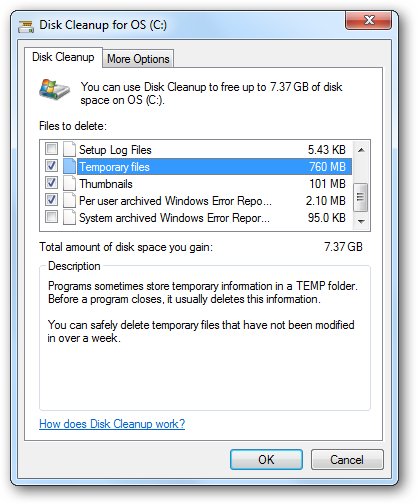This screenshot has width=417, height=504.
Task: Click the Temporary files file icon
Action: pos(69,166)
